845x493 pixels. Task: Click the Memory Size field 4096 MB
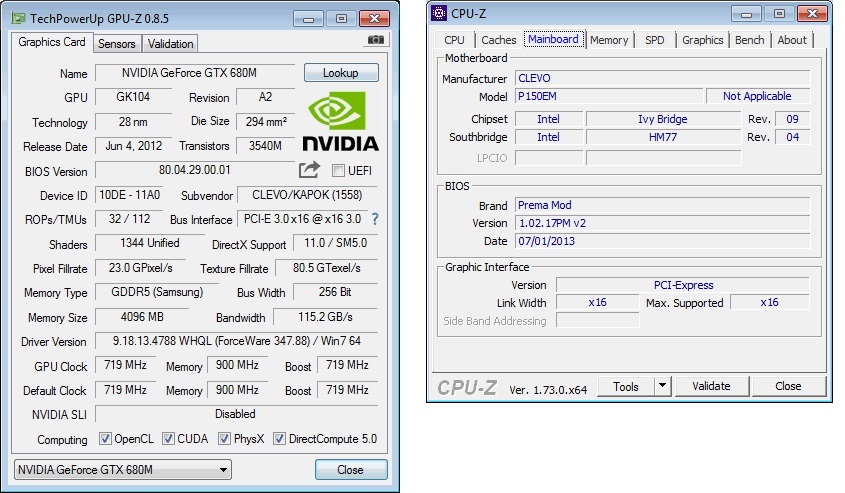pos(142,317)
